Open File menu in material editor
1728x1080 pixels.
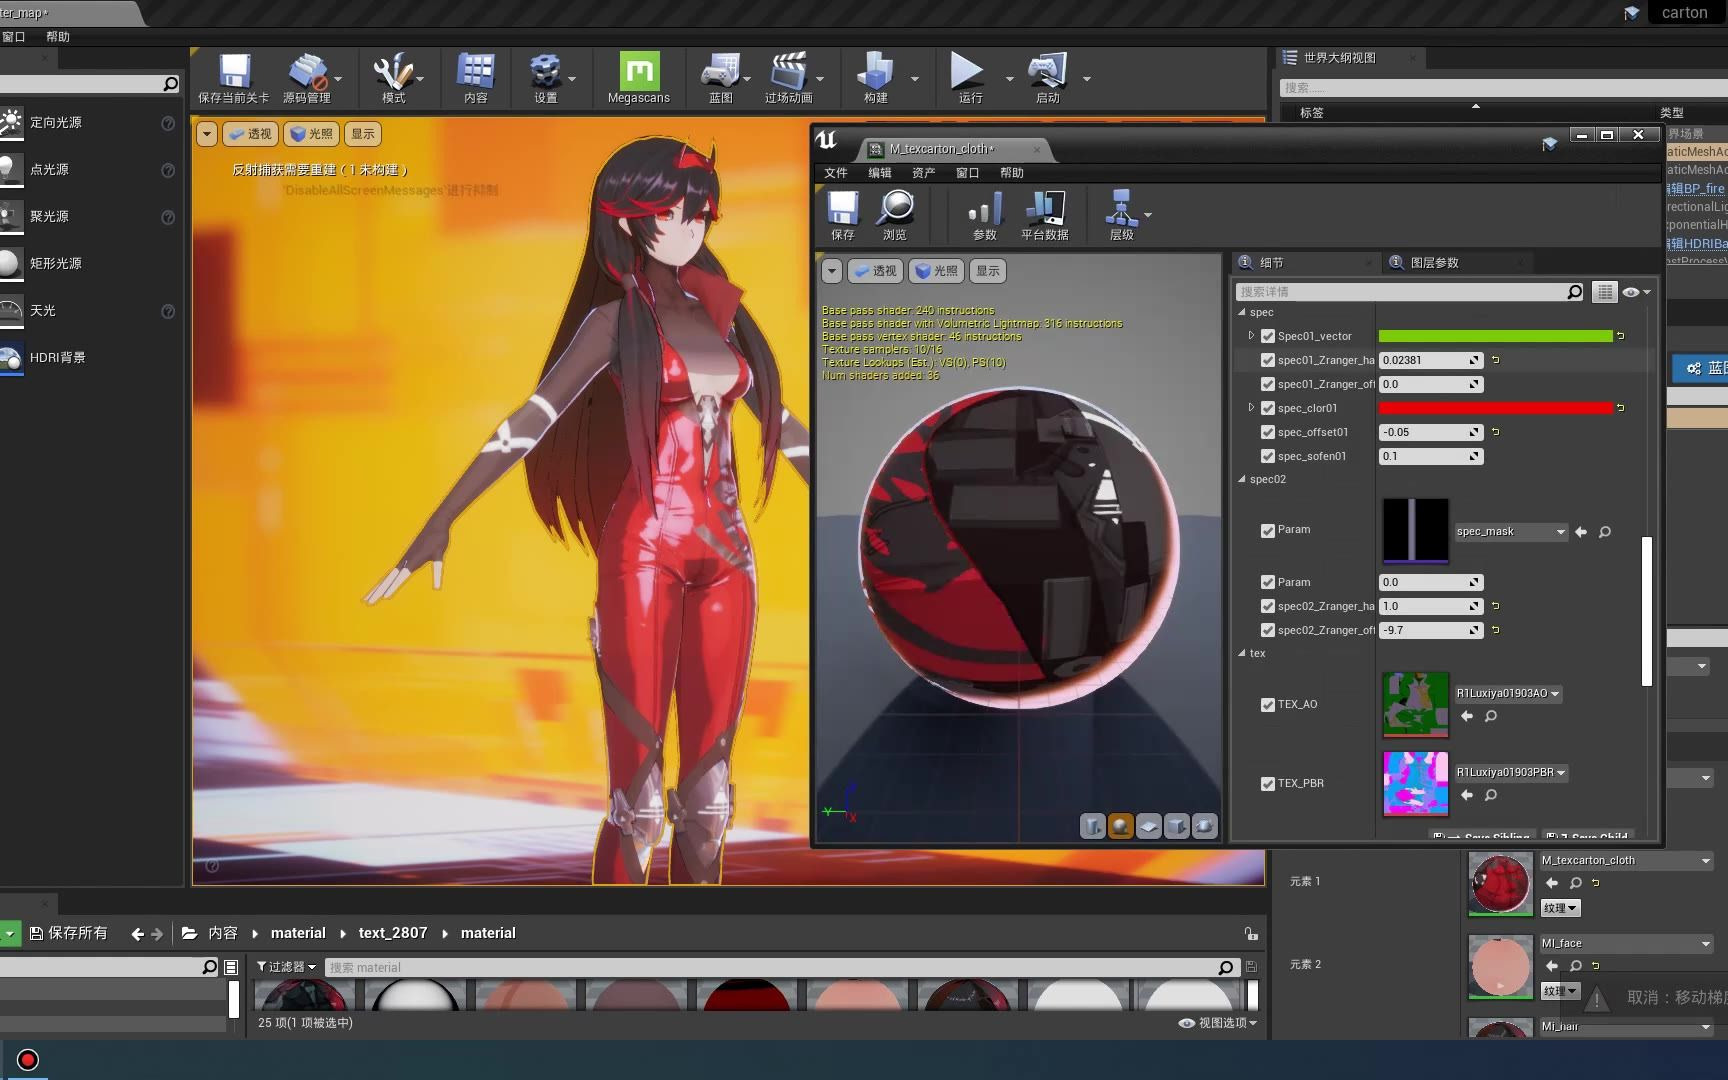(x=836, y=173)
